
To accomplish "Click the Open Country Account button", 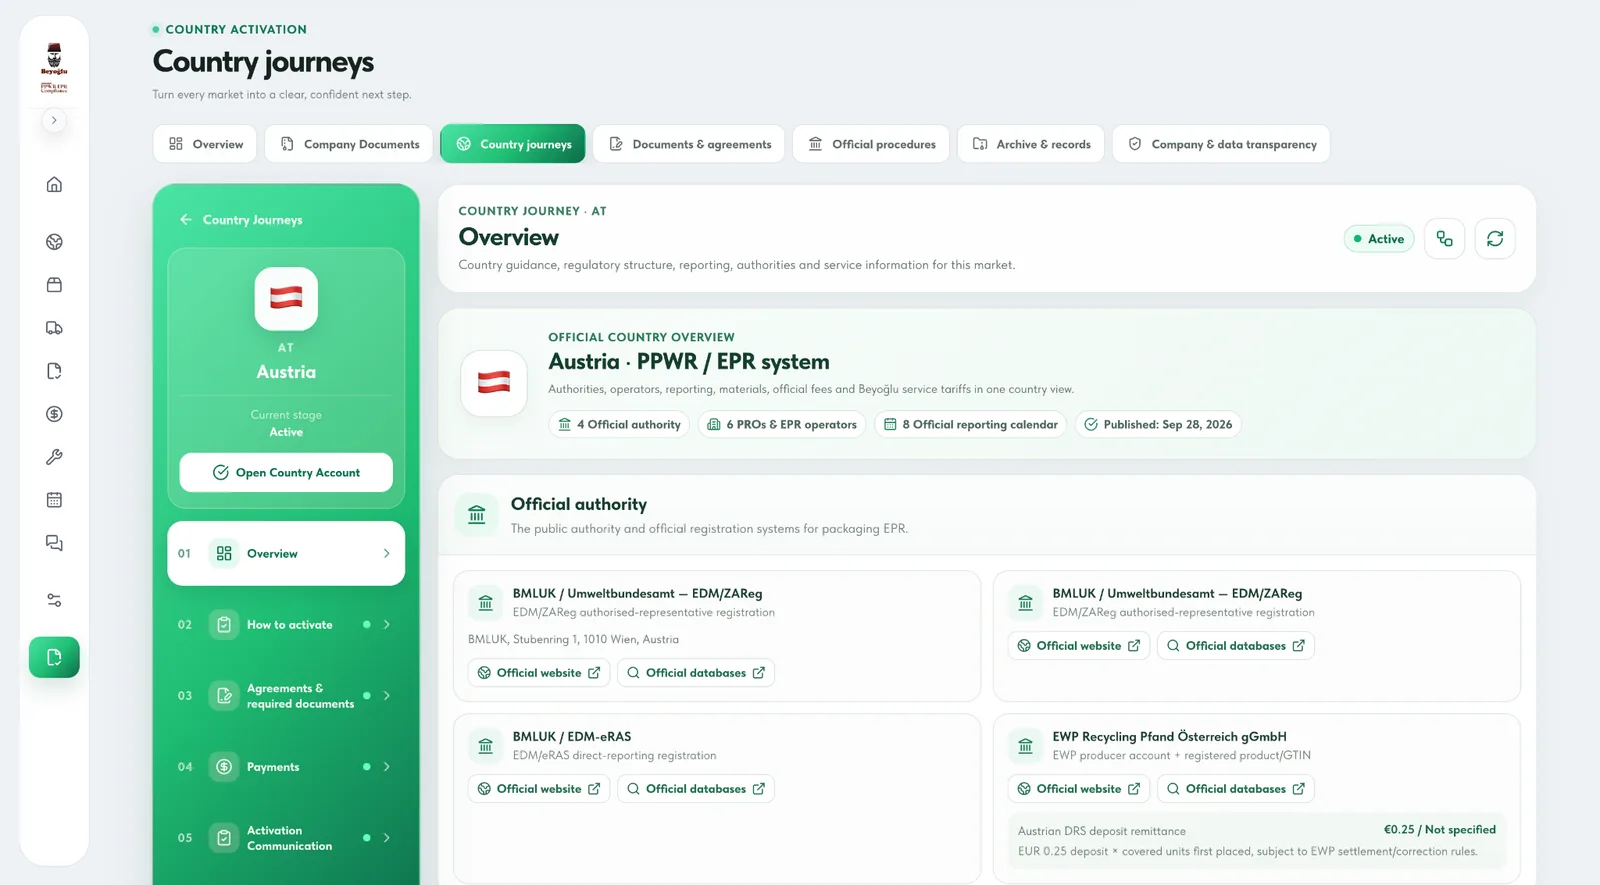I will (286, 473).
